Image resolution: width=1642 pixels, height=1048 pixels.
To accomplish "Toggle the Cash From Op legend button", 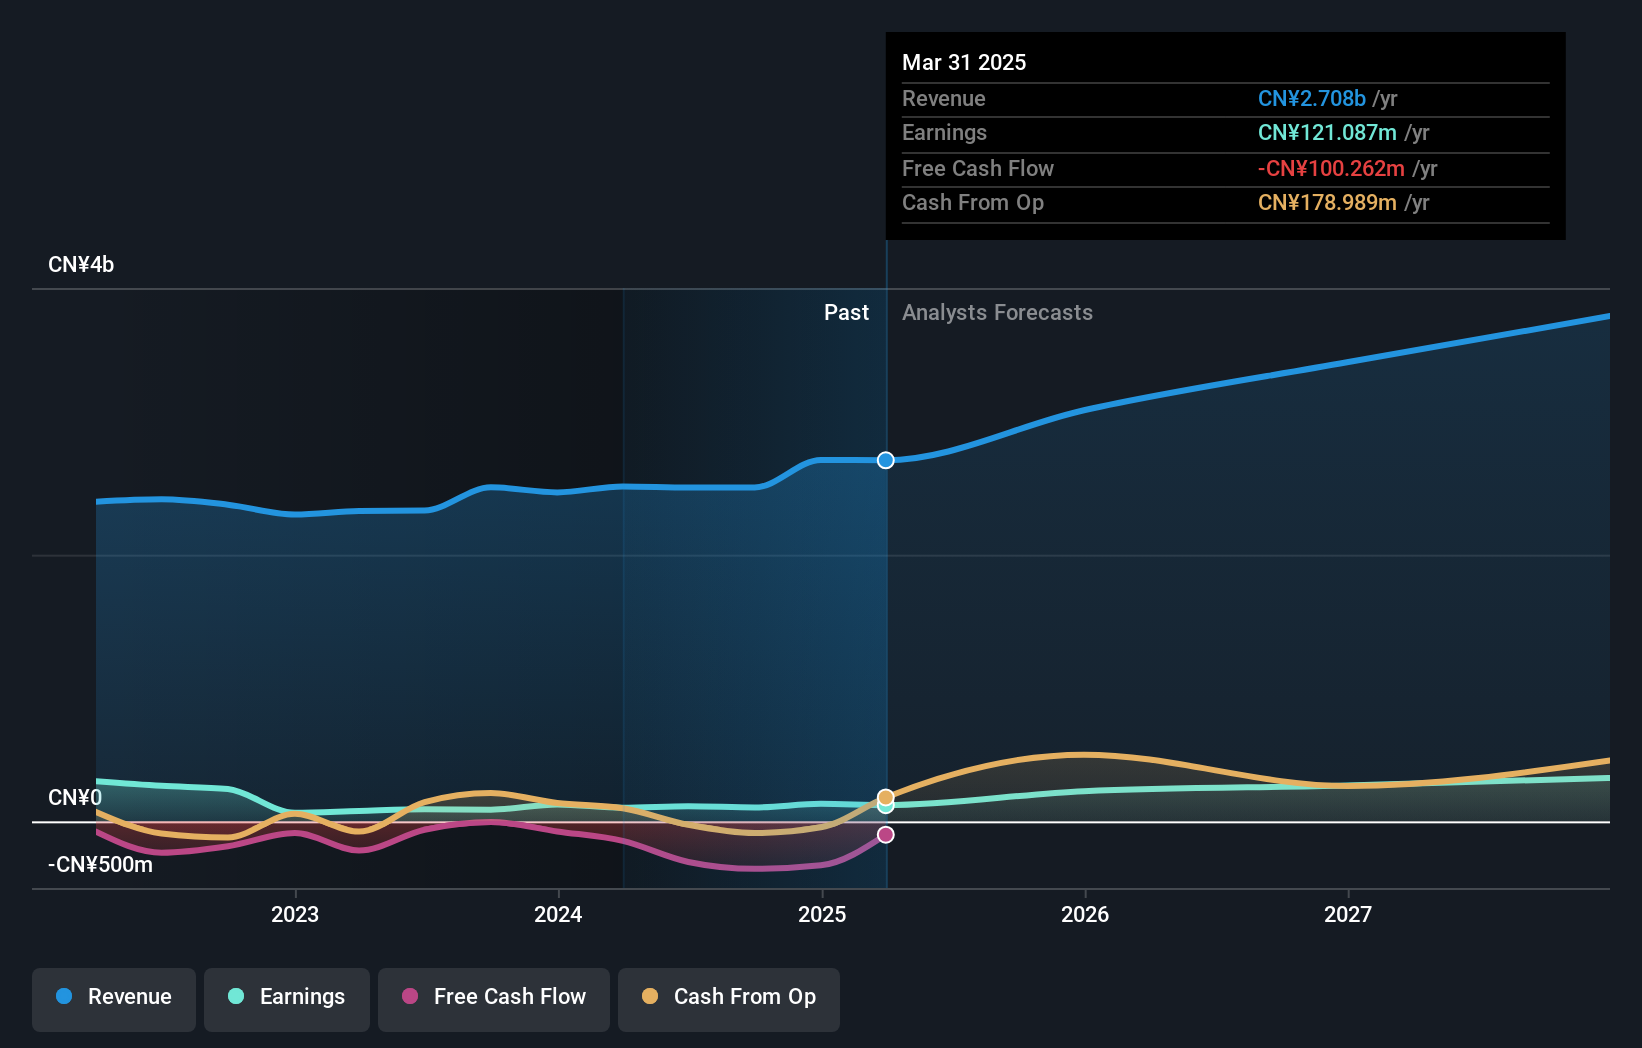I will [729, 999].
